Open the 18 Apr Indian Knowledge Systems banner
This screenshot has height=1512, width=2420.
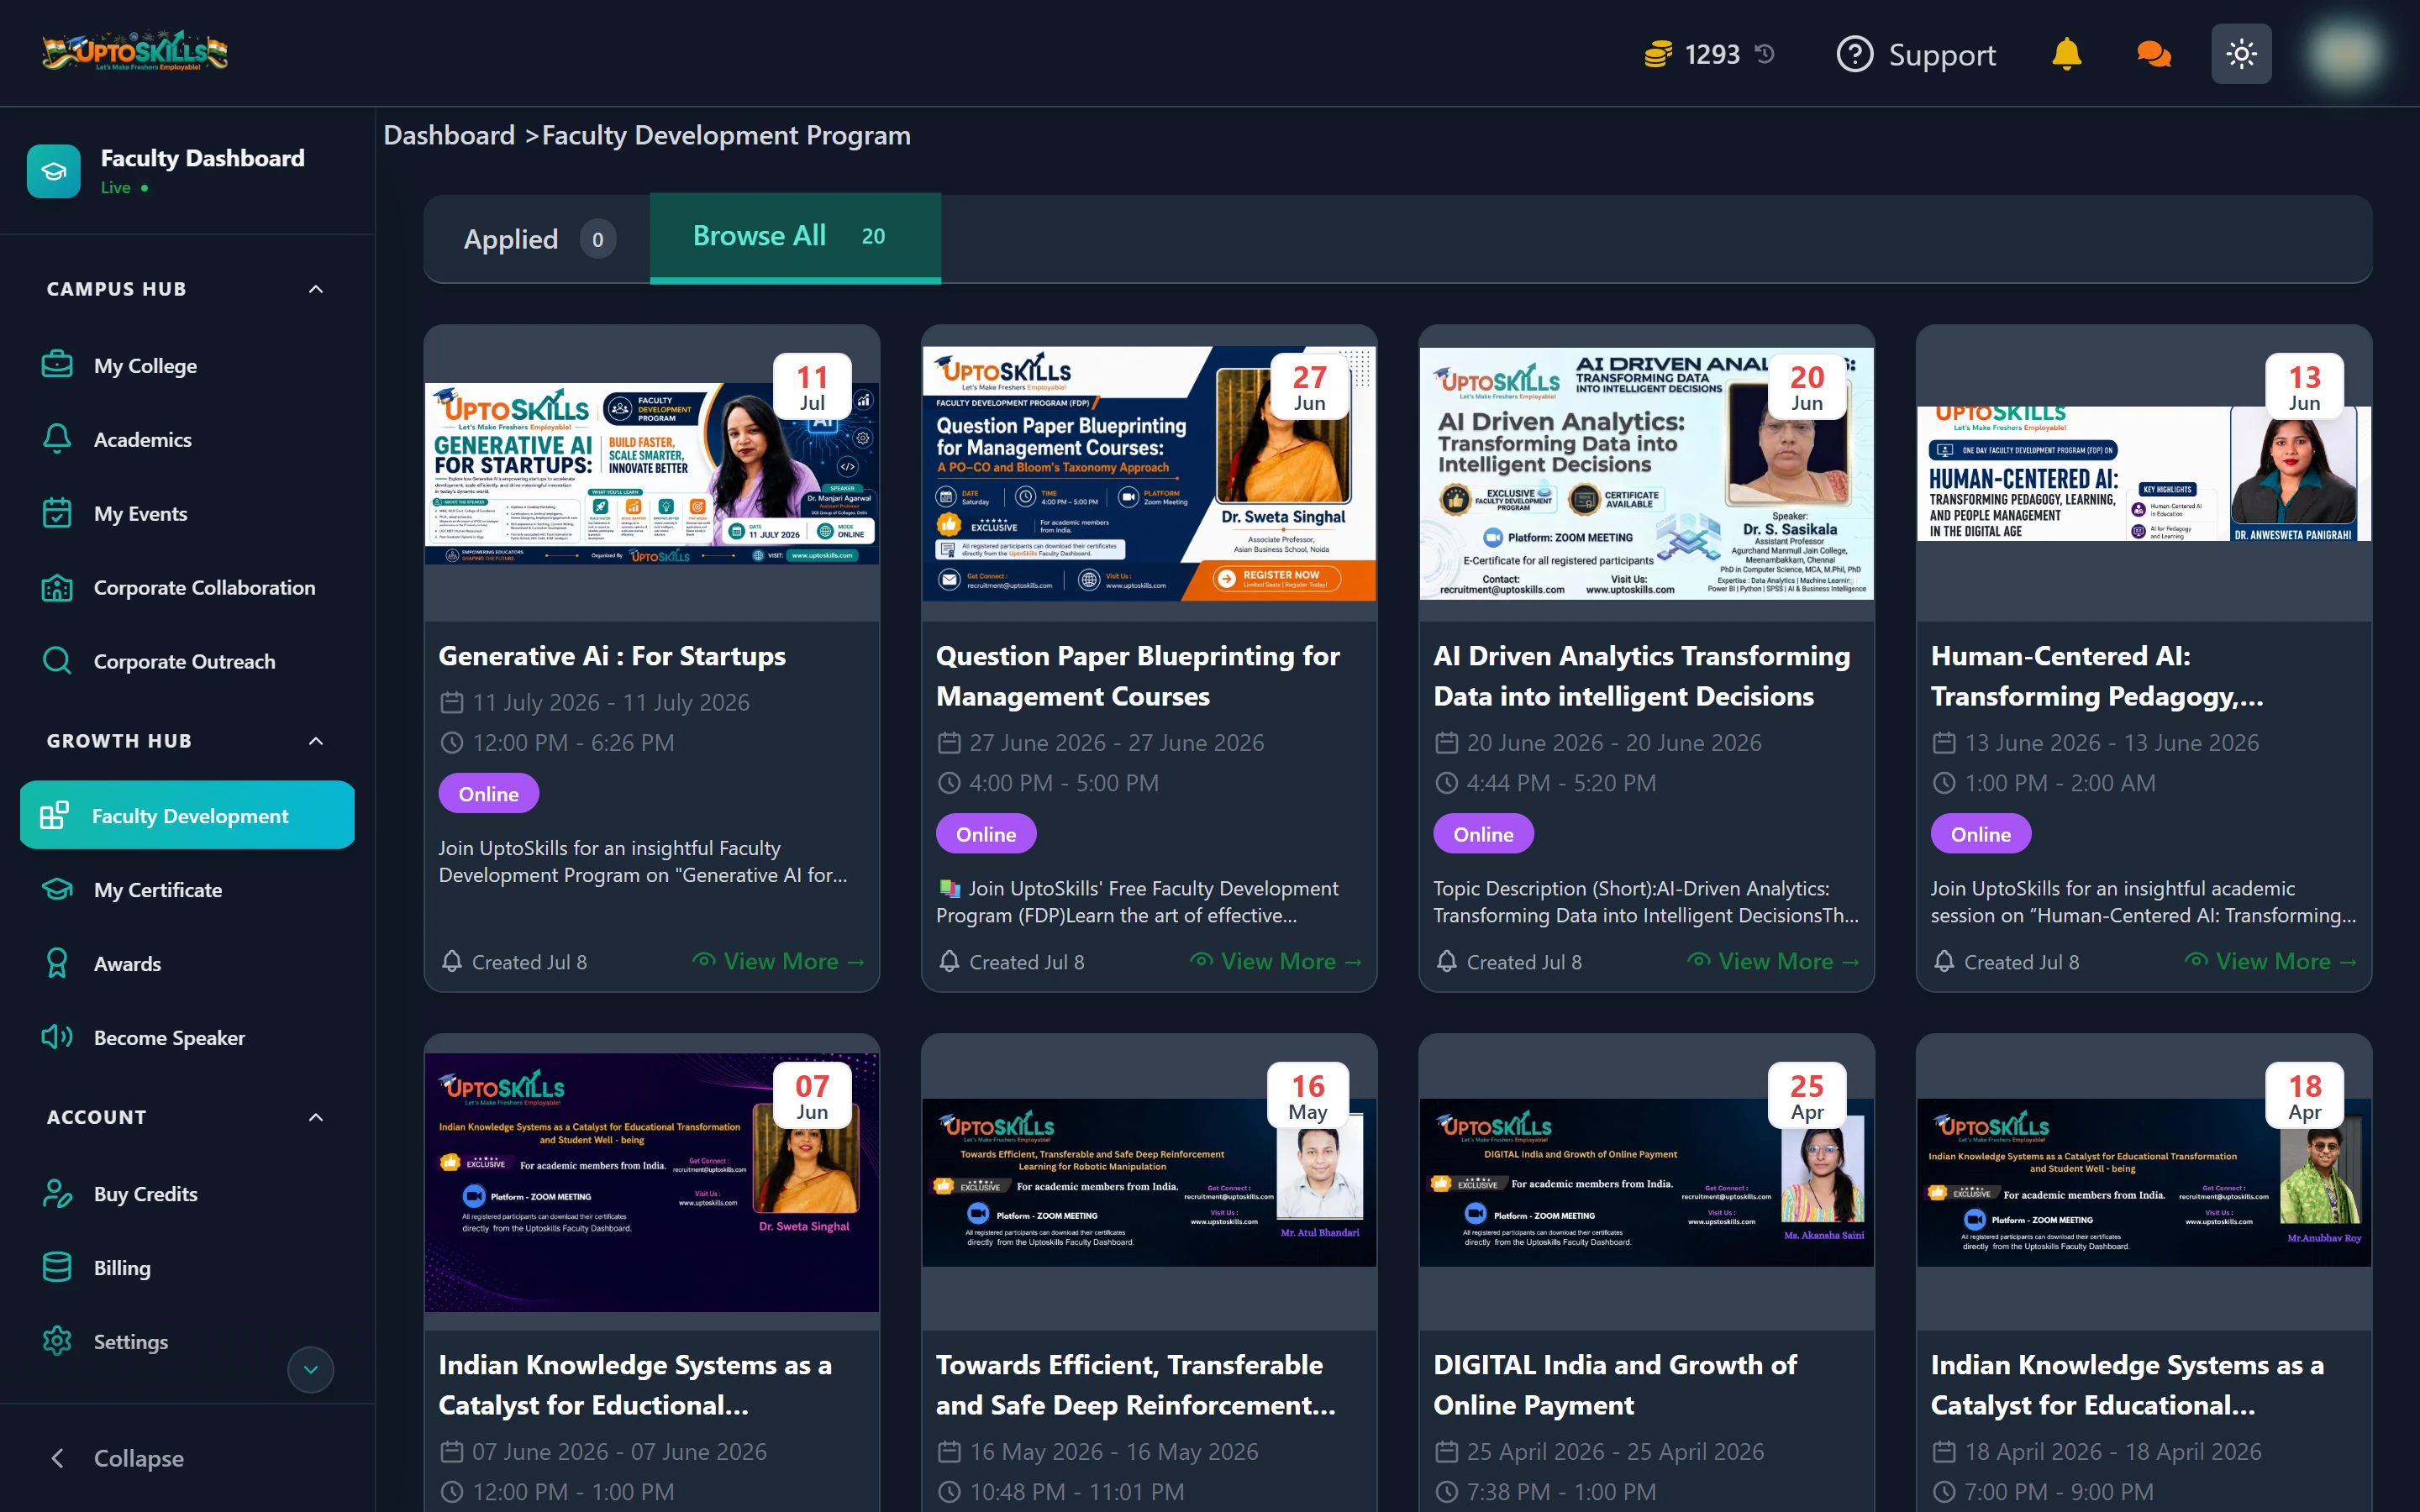tap(2144, 1182)
